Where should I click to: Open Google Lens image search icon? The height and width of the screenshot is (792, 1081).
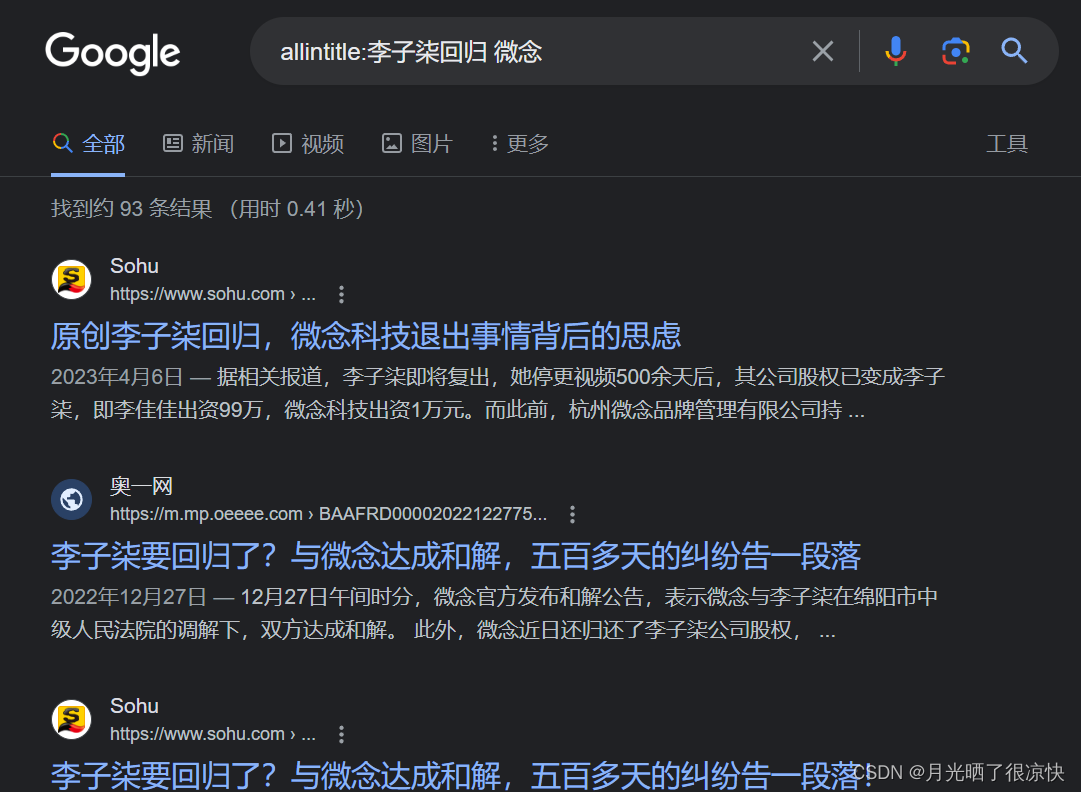[956, 51]
